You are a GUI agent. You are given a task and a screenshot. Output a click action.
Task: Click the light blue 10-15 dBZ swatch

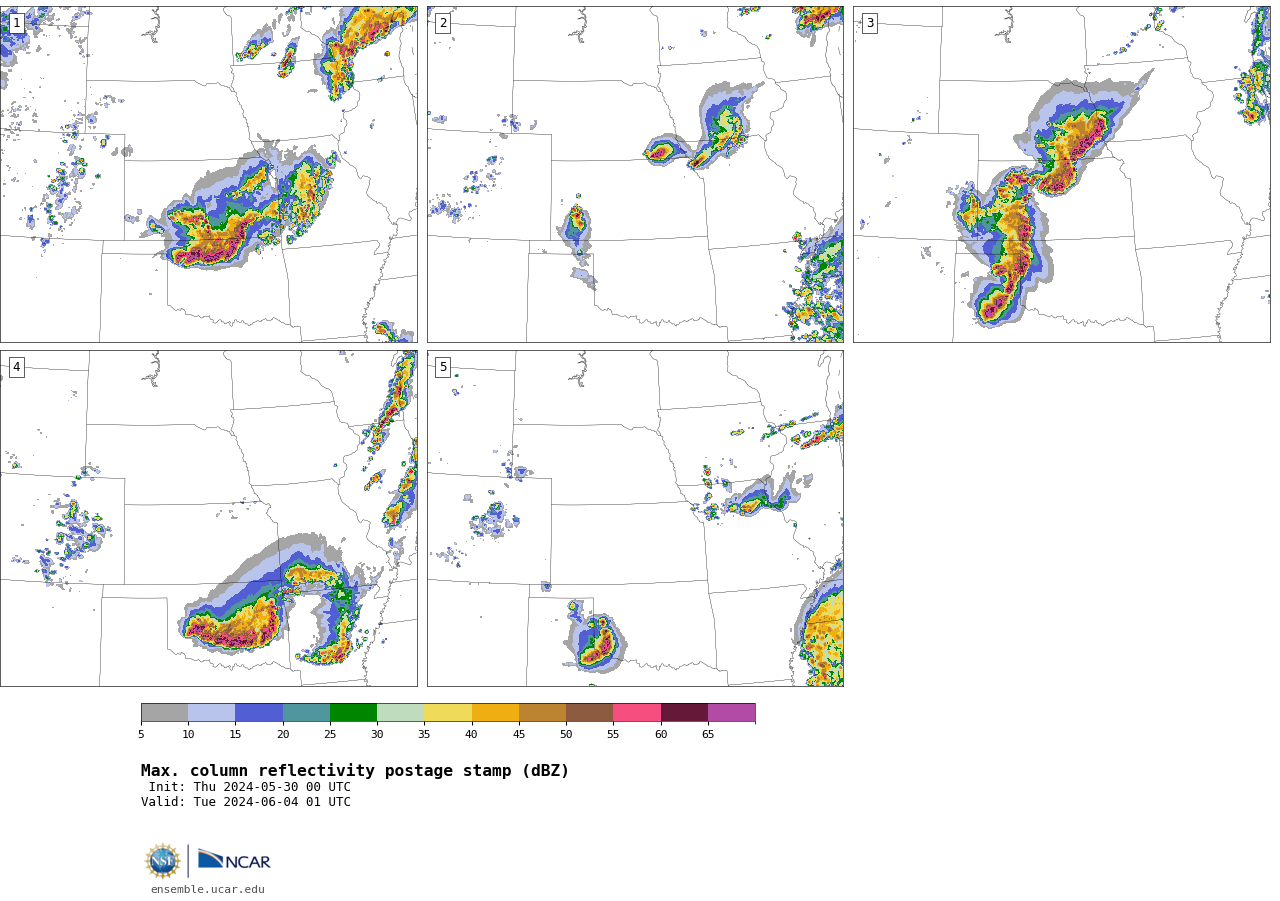click(x=211, y=713)
